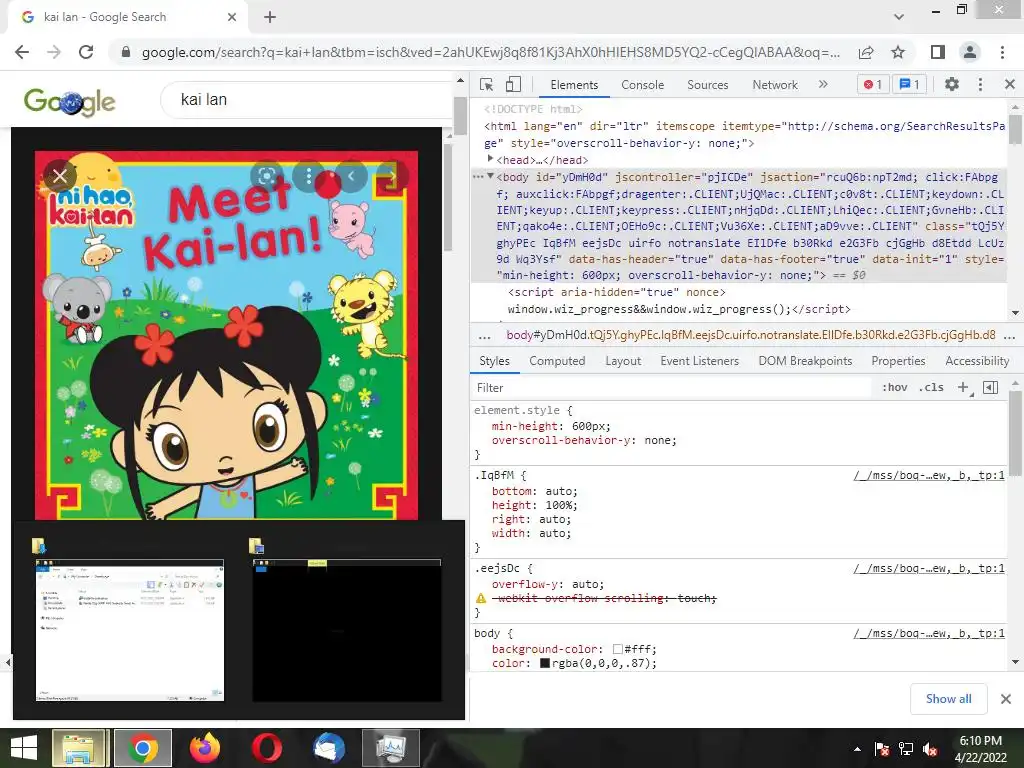The image size is (1024, 768).
Task: Close the DevTools panel
Action: coord(1010,84)
